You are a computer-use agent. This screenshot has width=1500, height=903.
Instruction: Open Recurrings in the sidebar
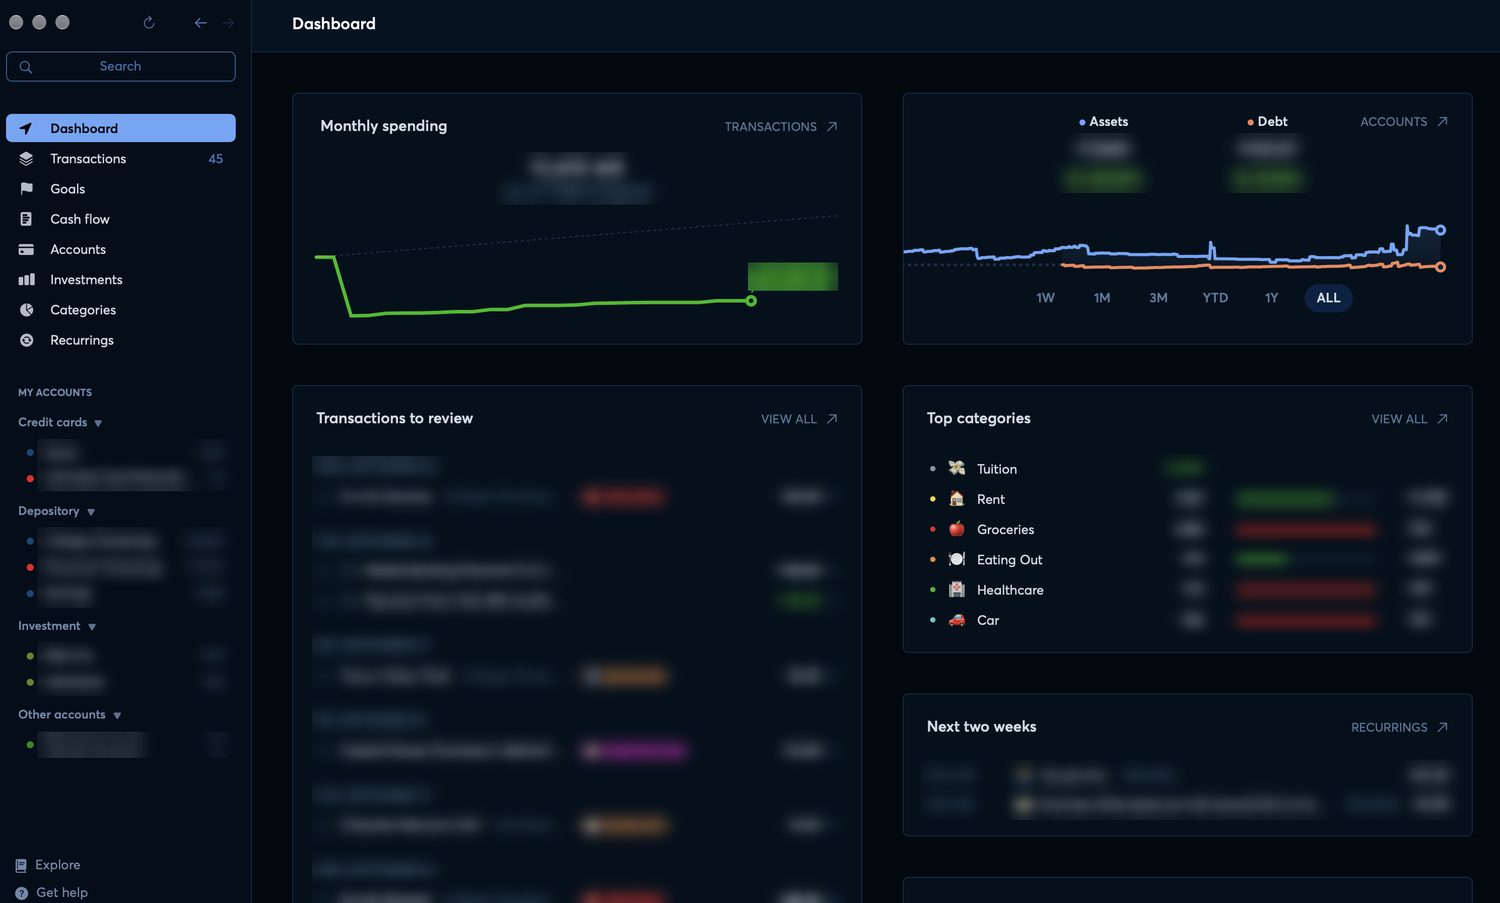[121, 340]
